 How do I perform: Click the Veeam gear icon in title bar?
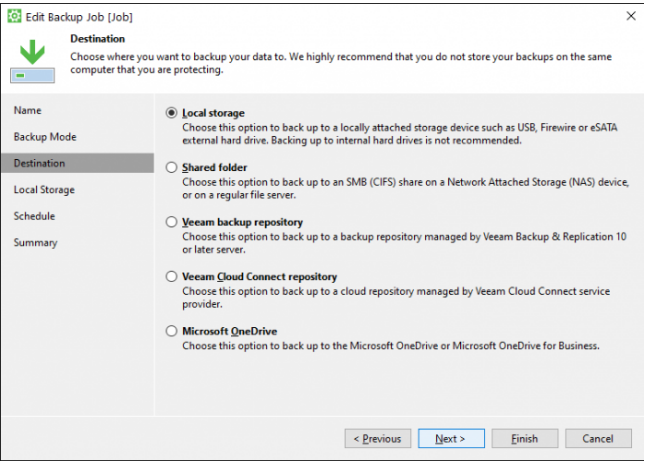click(x=14, y=17)
